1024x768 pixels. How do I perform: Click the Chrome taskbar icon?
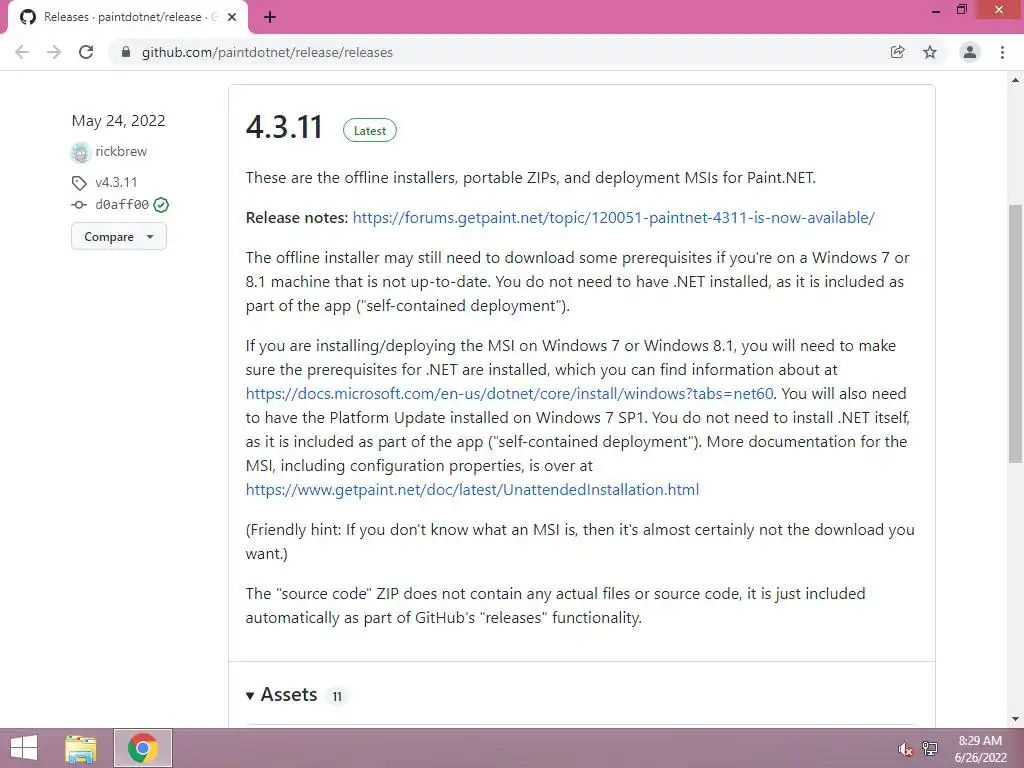click(x=143, y=748)
